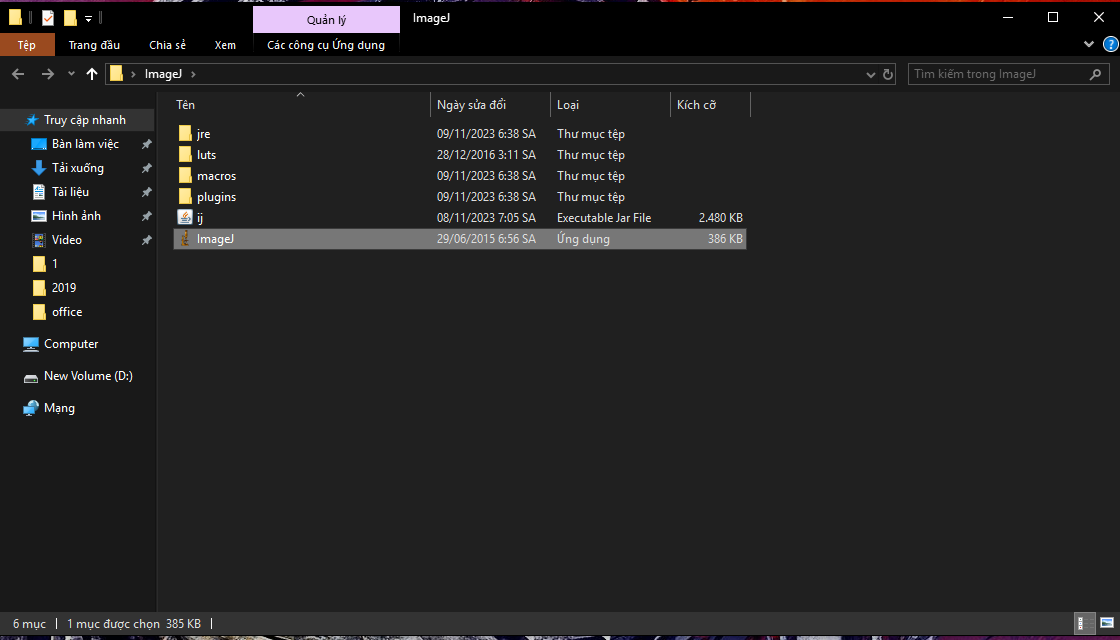Go back with the back arrow
The height and width of the screenshot is (640, 1120).
click(19, 74)
